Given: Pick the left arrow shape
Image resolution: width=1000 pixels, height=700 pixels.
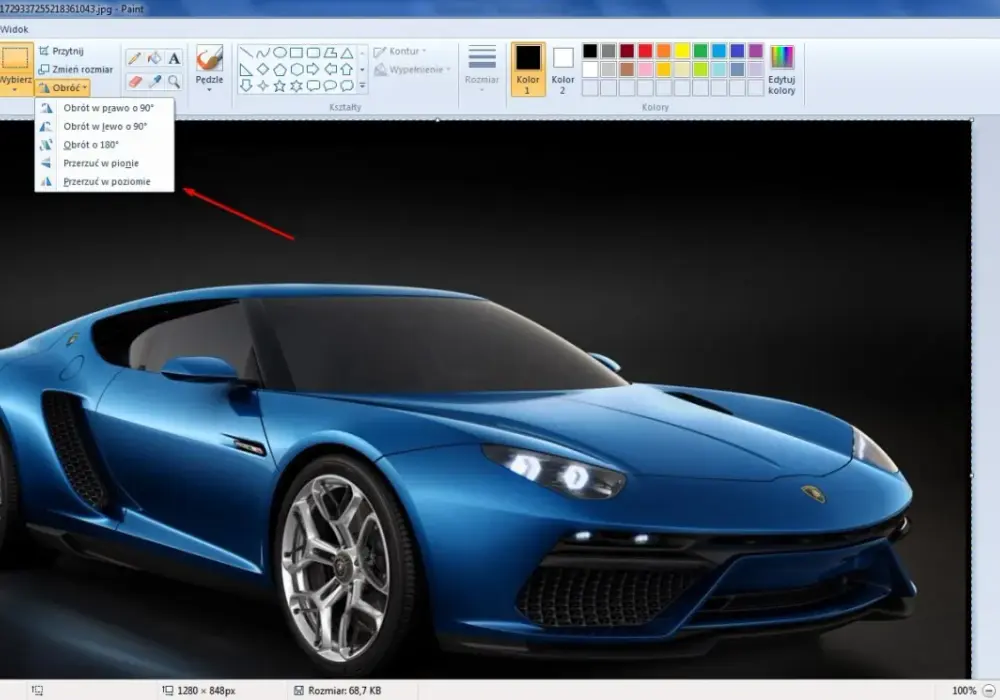Looking at the screenshot, I should tap(330, 69).
